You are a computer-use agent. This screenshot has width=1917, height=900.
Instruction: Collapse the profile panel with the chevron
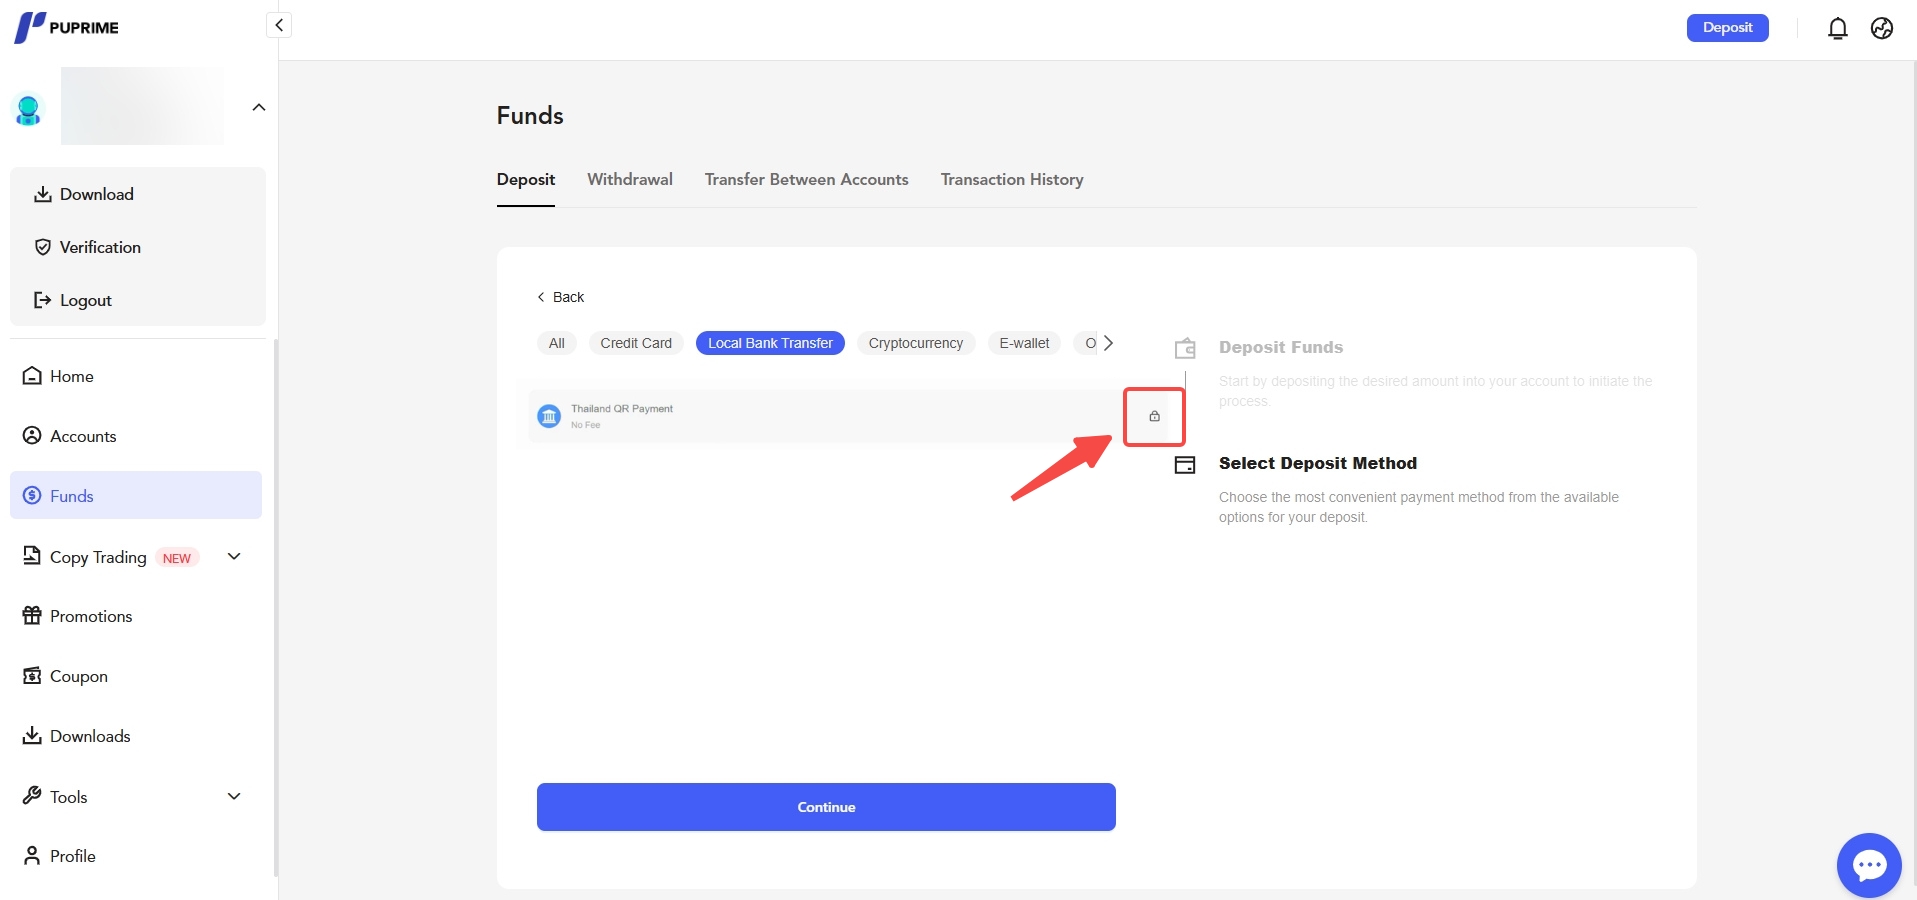click(259, 107)
